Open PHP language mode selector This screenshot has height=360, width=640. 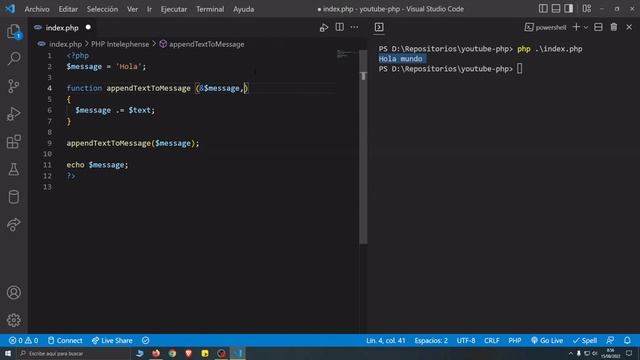tap(515, 340)
